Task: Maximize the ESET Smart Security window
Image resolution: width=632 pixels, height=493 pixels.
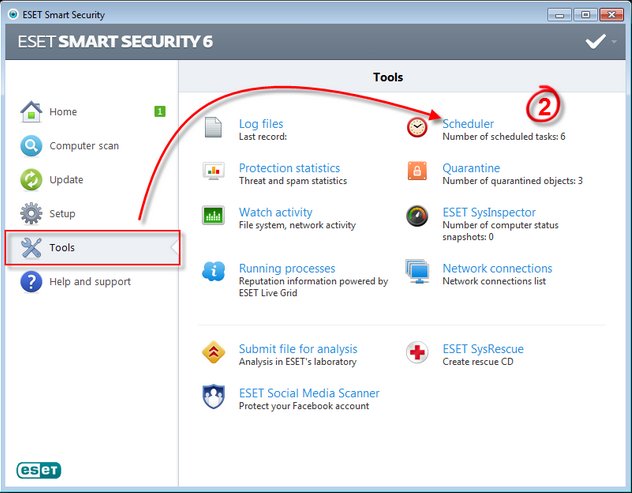Action: (585, 15)
